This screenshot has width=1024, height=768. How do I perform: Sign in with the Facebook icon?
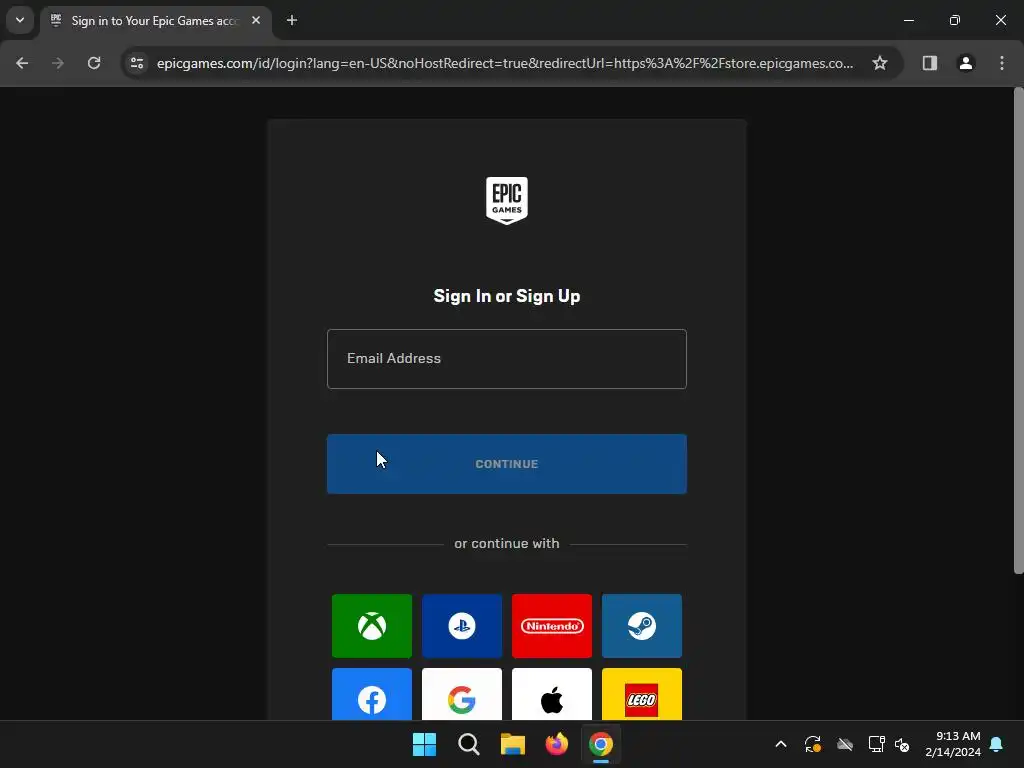click(372, 694)
